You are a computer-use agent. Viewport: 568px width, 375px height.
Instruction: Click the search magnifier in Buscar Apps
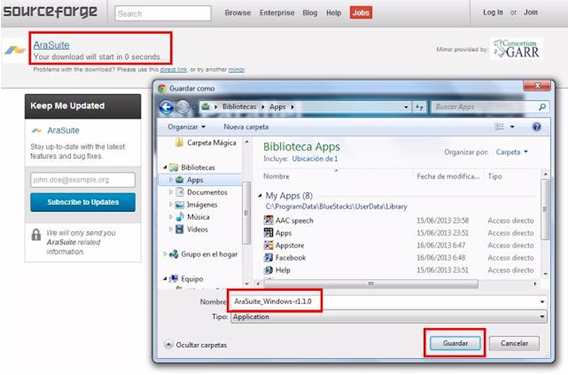[542, 107]
